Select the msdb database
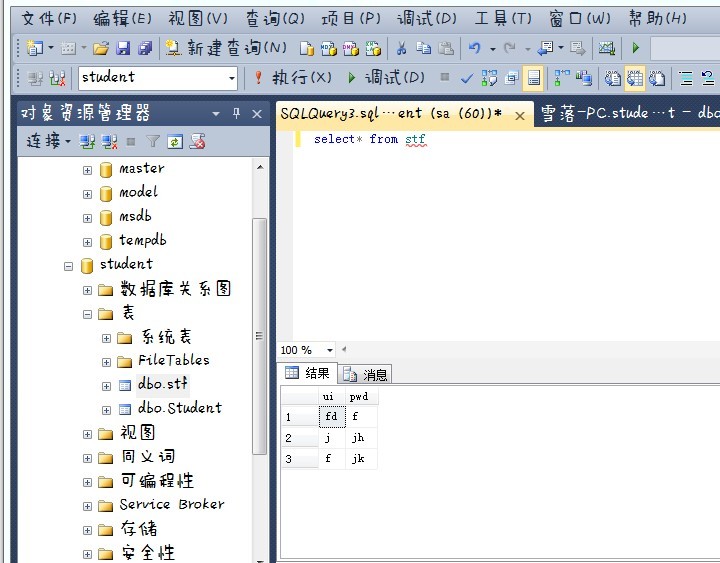 click(135, 216)
